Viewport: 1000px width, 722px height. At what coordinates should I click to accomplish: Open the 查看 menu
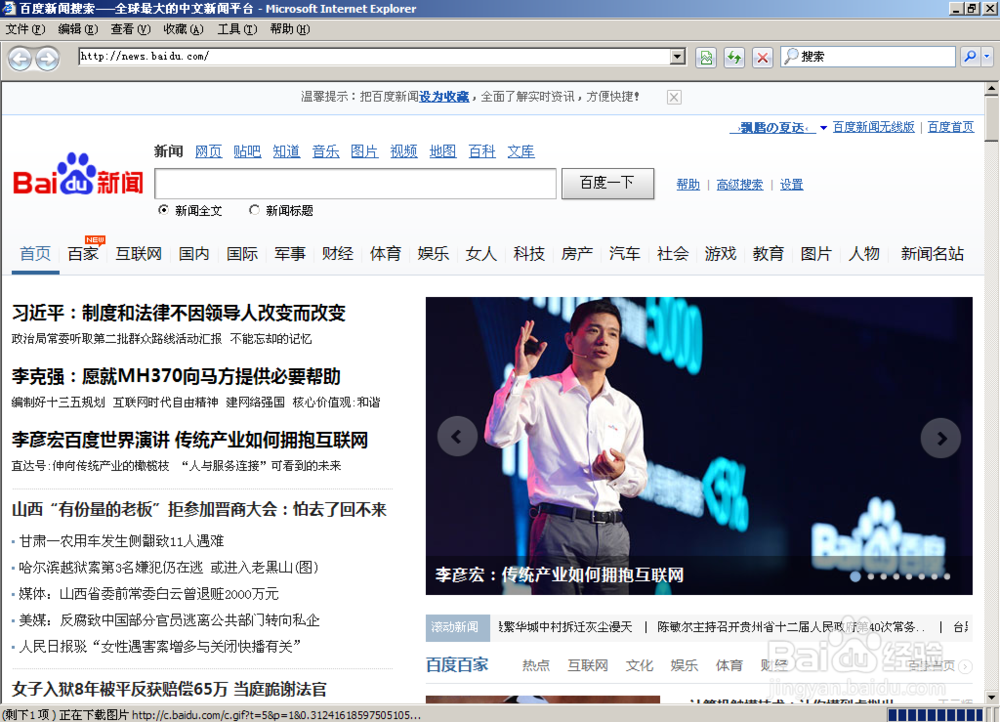click(x=130, y=29)
